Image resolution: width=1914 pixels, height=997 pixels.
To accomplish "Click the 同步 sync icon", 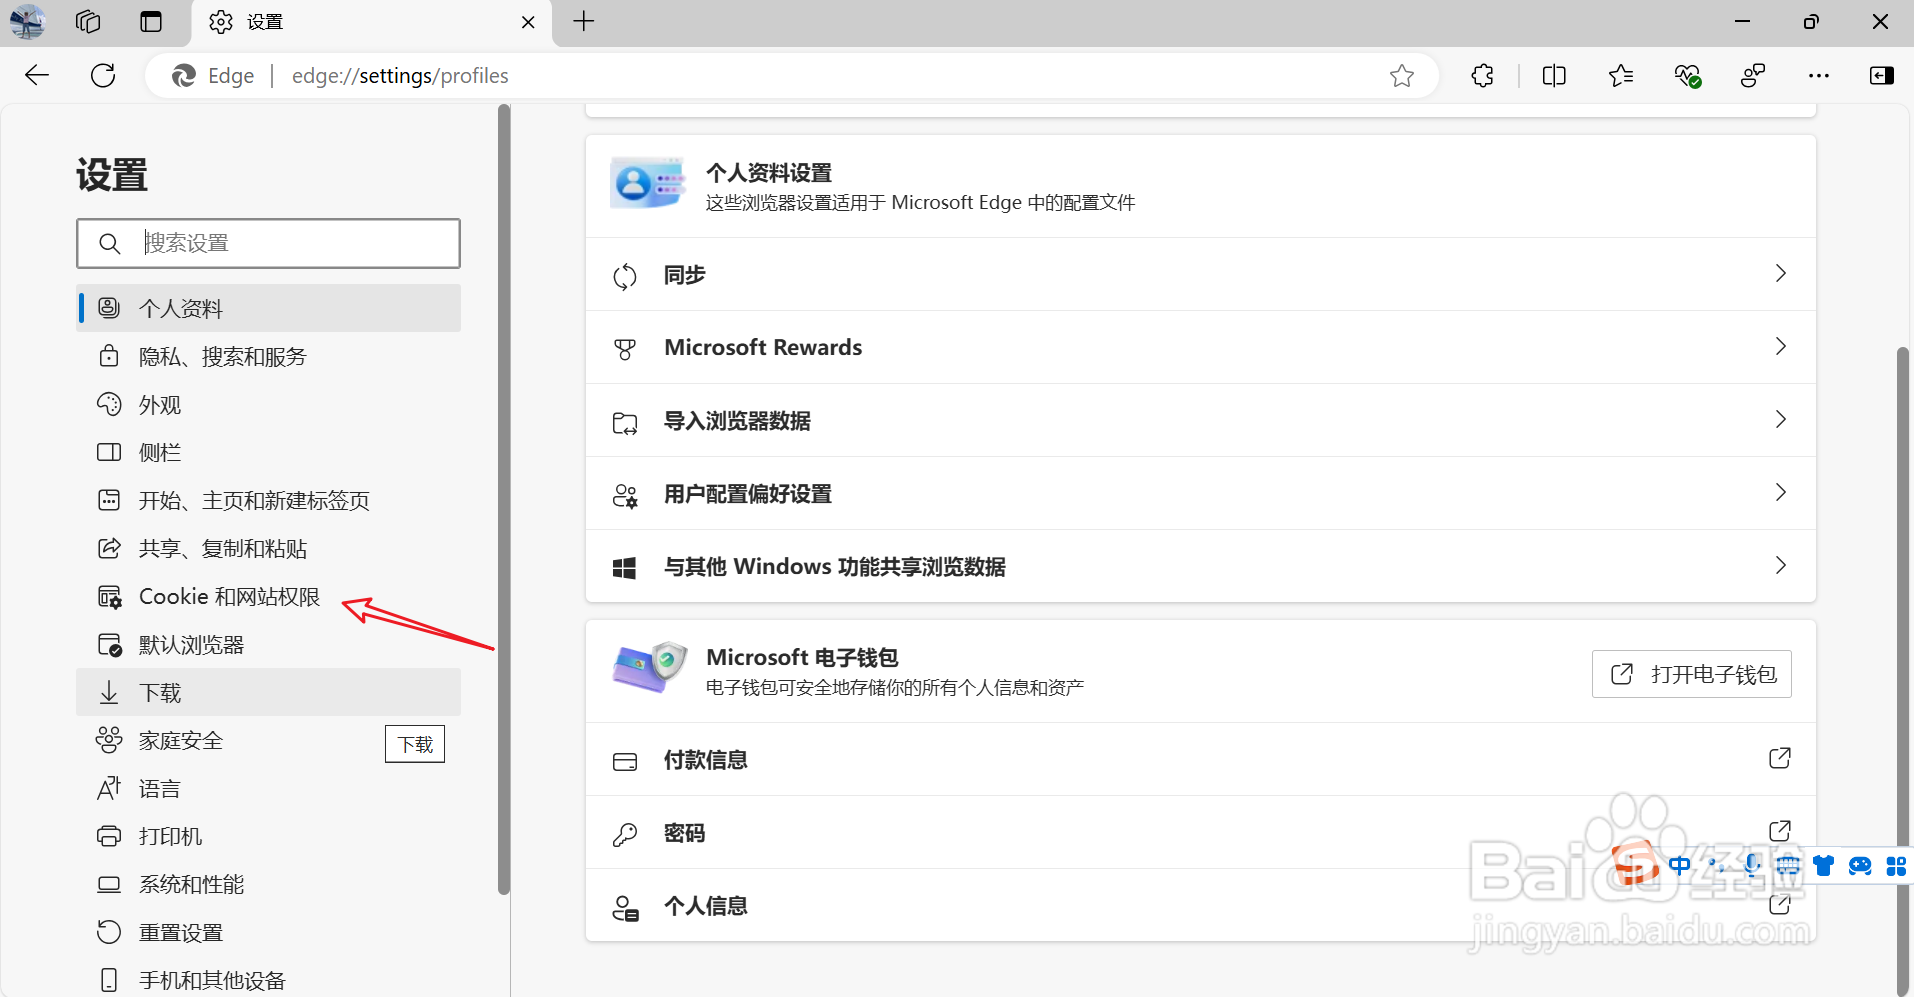I will tap(625, 276).
